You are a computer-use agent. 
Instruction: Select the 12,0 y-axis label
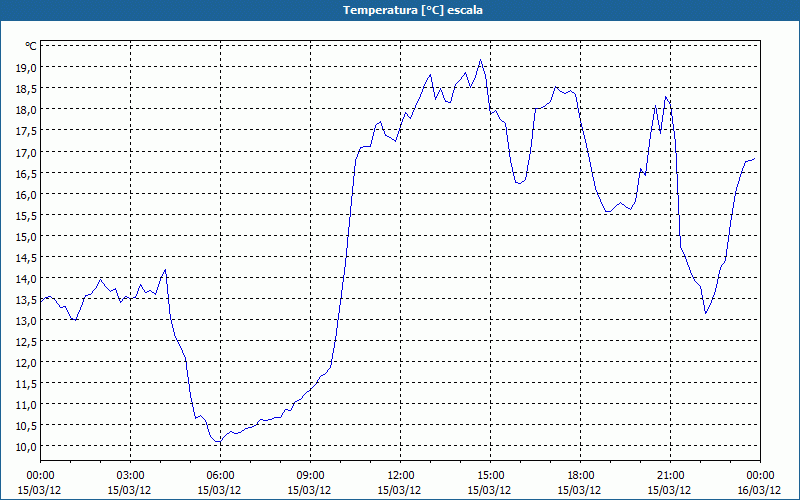coord(28,363)
